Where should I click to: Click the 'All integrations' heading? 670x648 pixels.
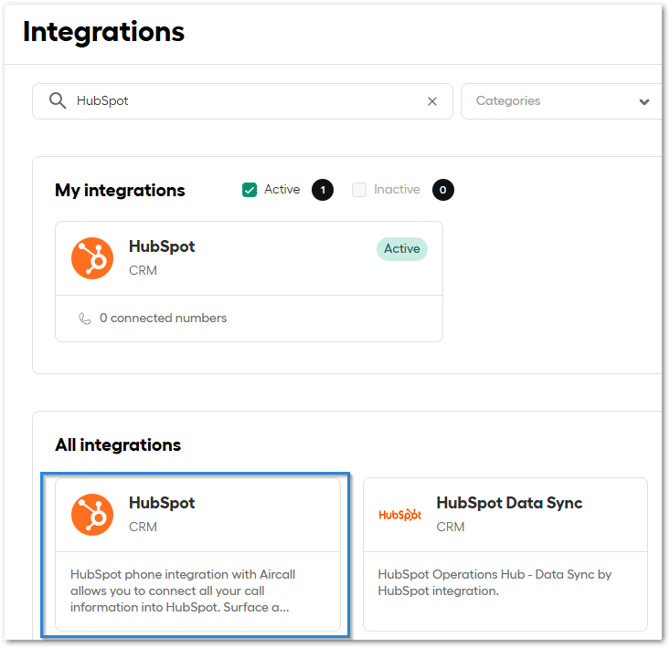click(x=118, y=445)
